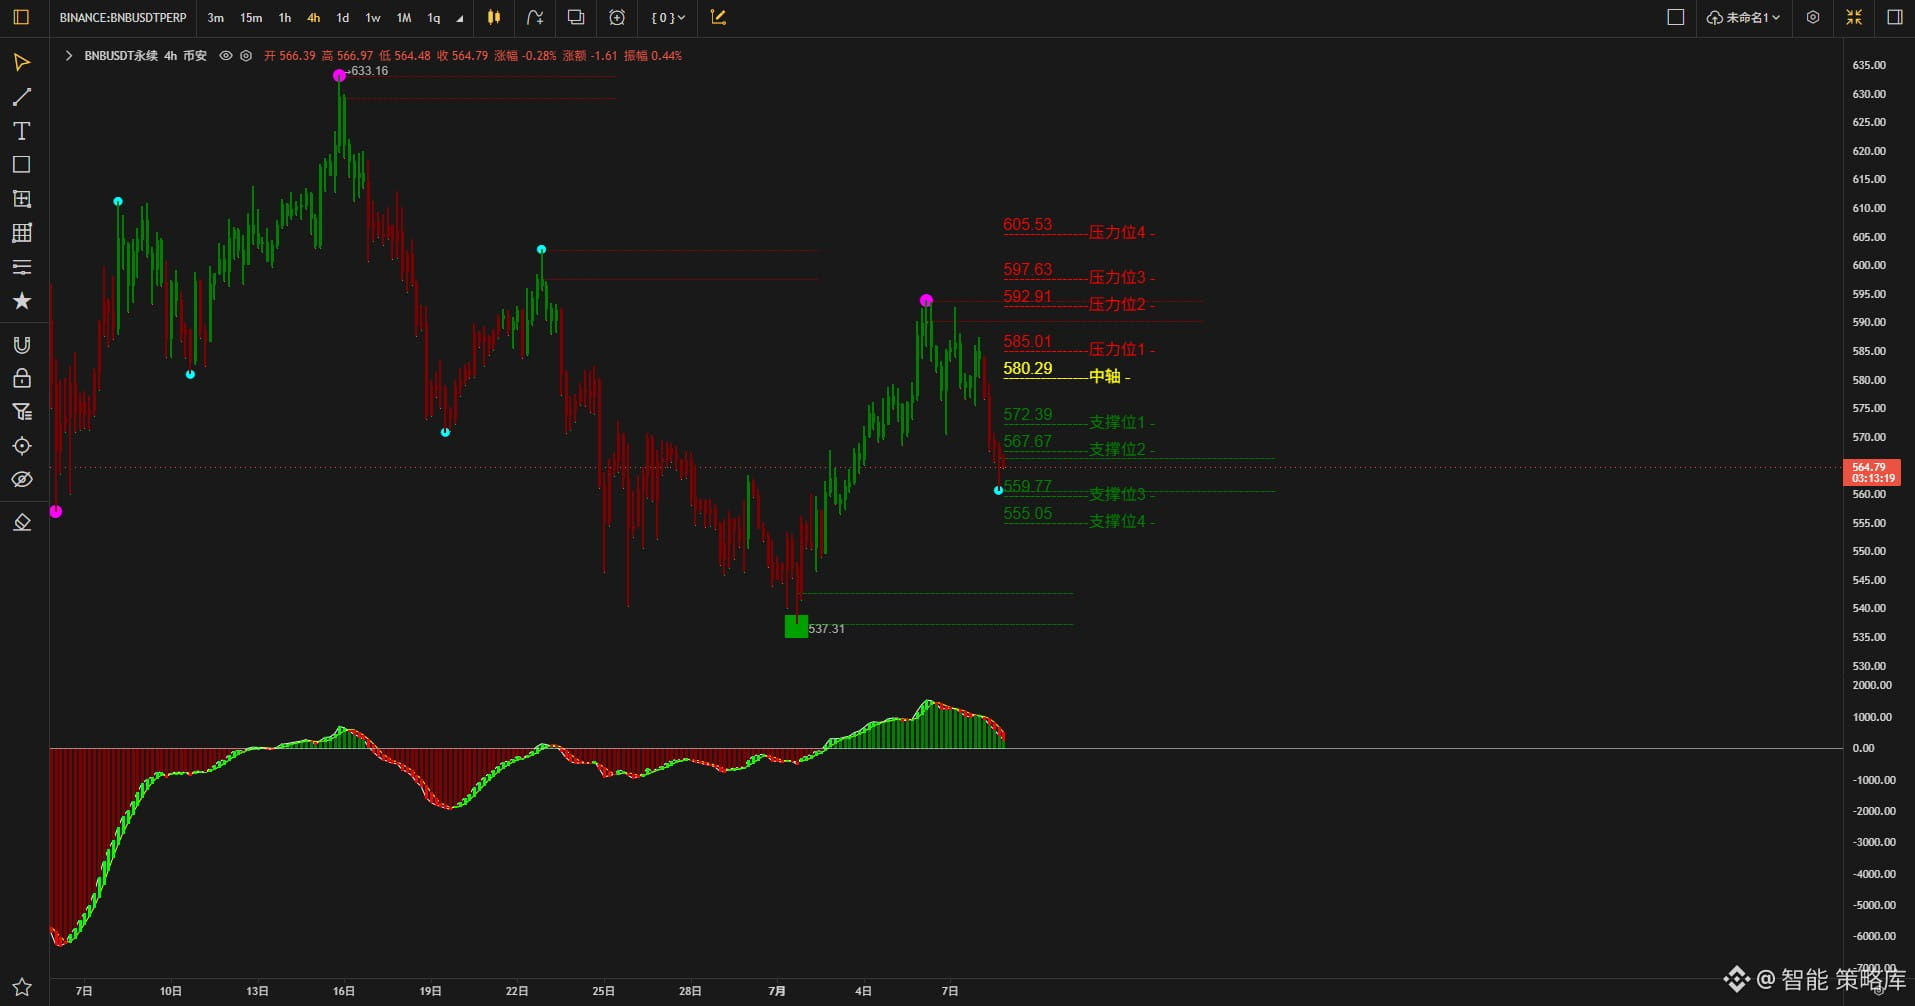The image size is (1915, 1006).
Task: Click the 振幅 0.44% amplitude value
Action: [x=653, y=56]
